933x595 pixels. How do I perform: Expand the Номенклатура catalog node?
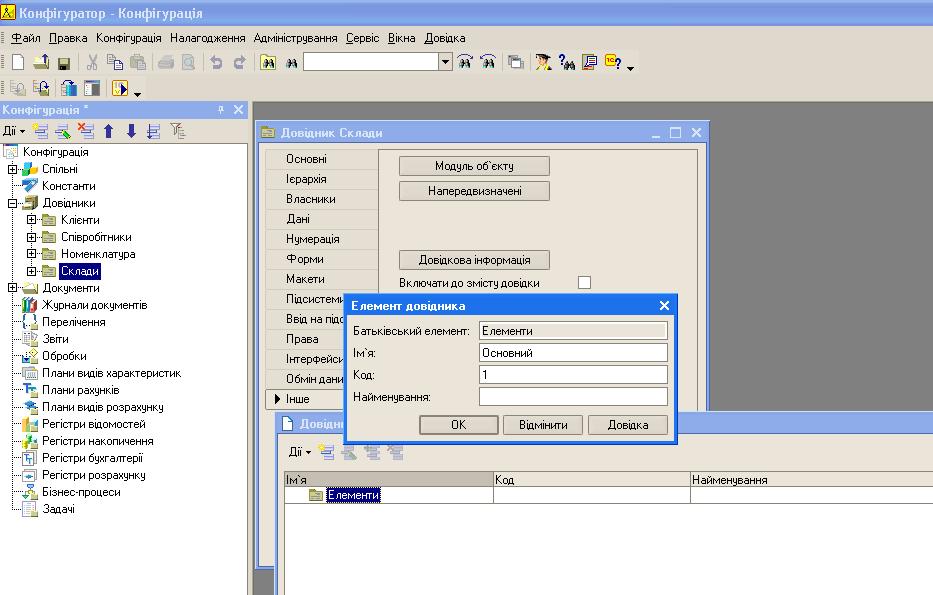tap(31, 253)
